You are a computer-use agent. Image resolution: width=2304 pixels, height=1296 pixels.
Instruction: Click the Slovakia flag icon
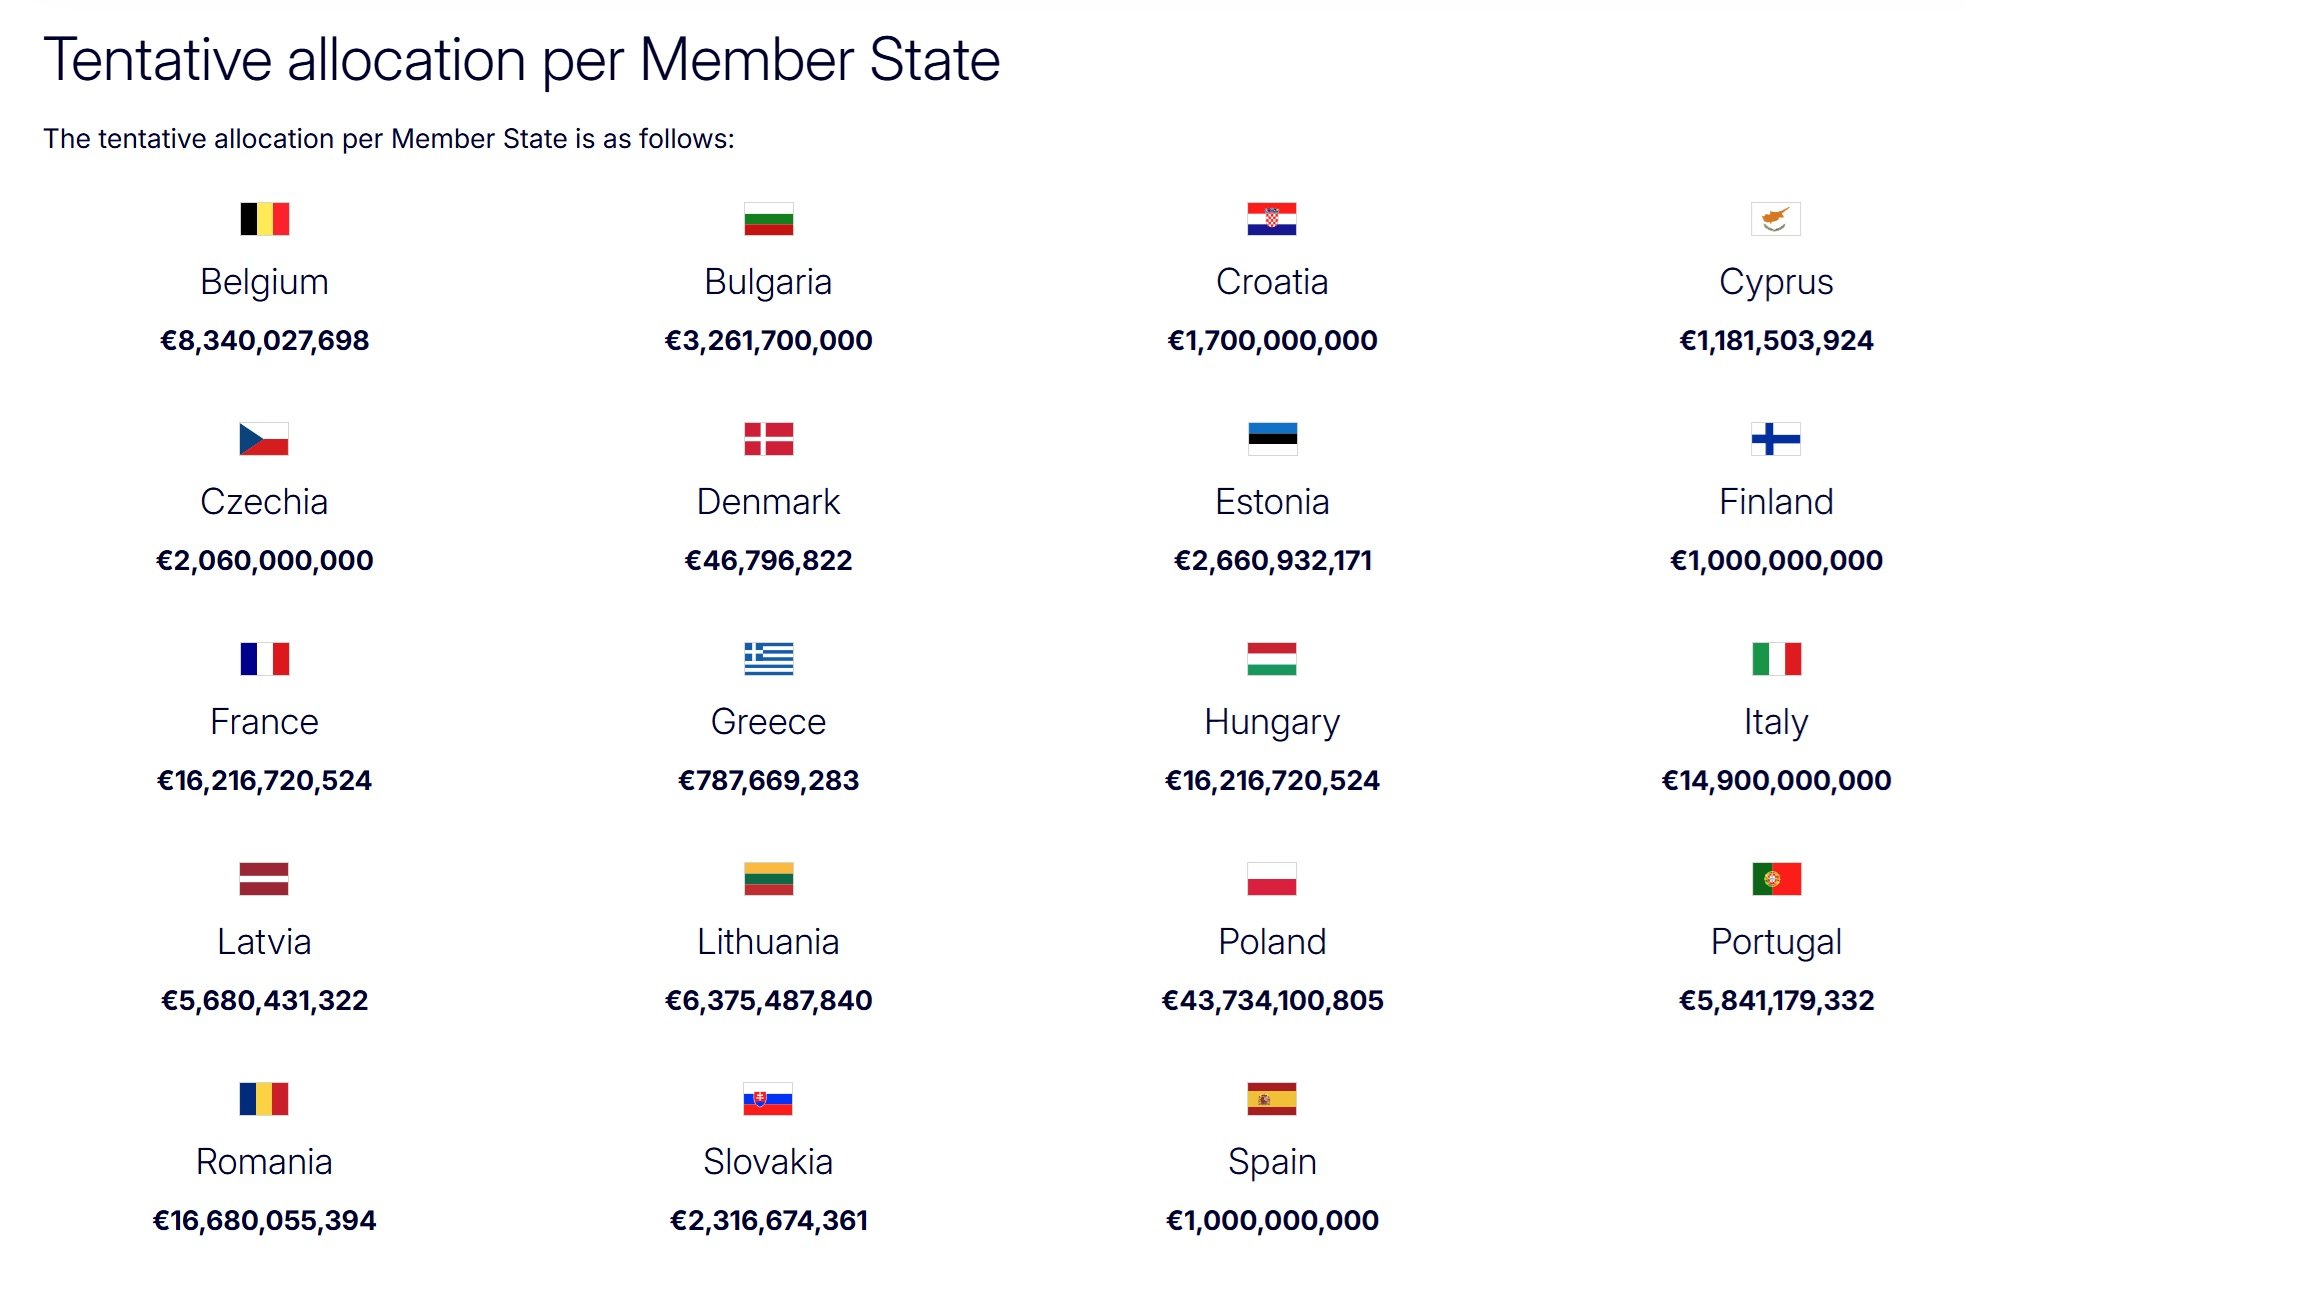point(768,1099)
